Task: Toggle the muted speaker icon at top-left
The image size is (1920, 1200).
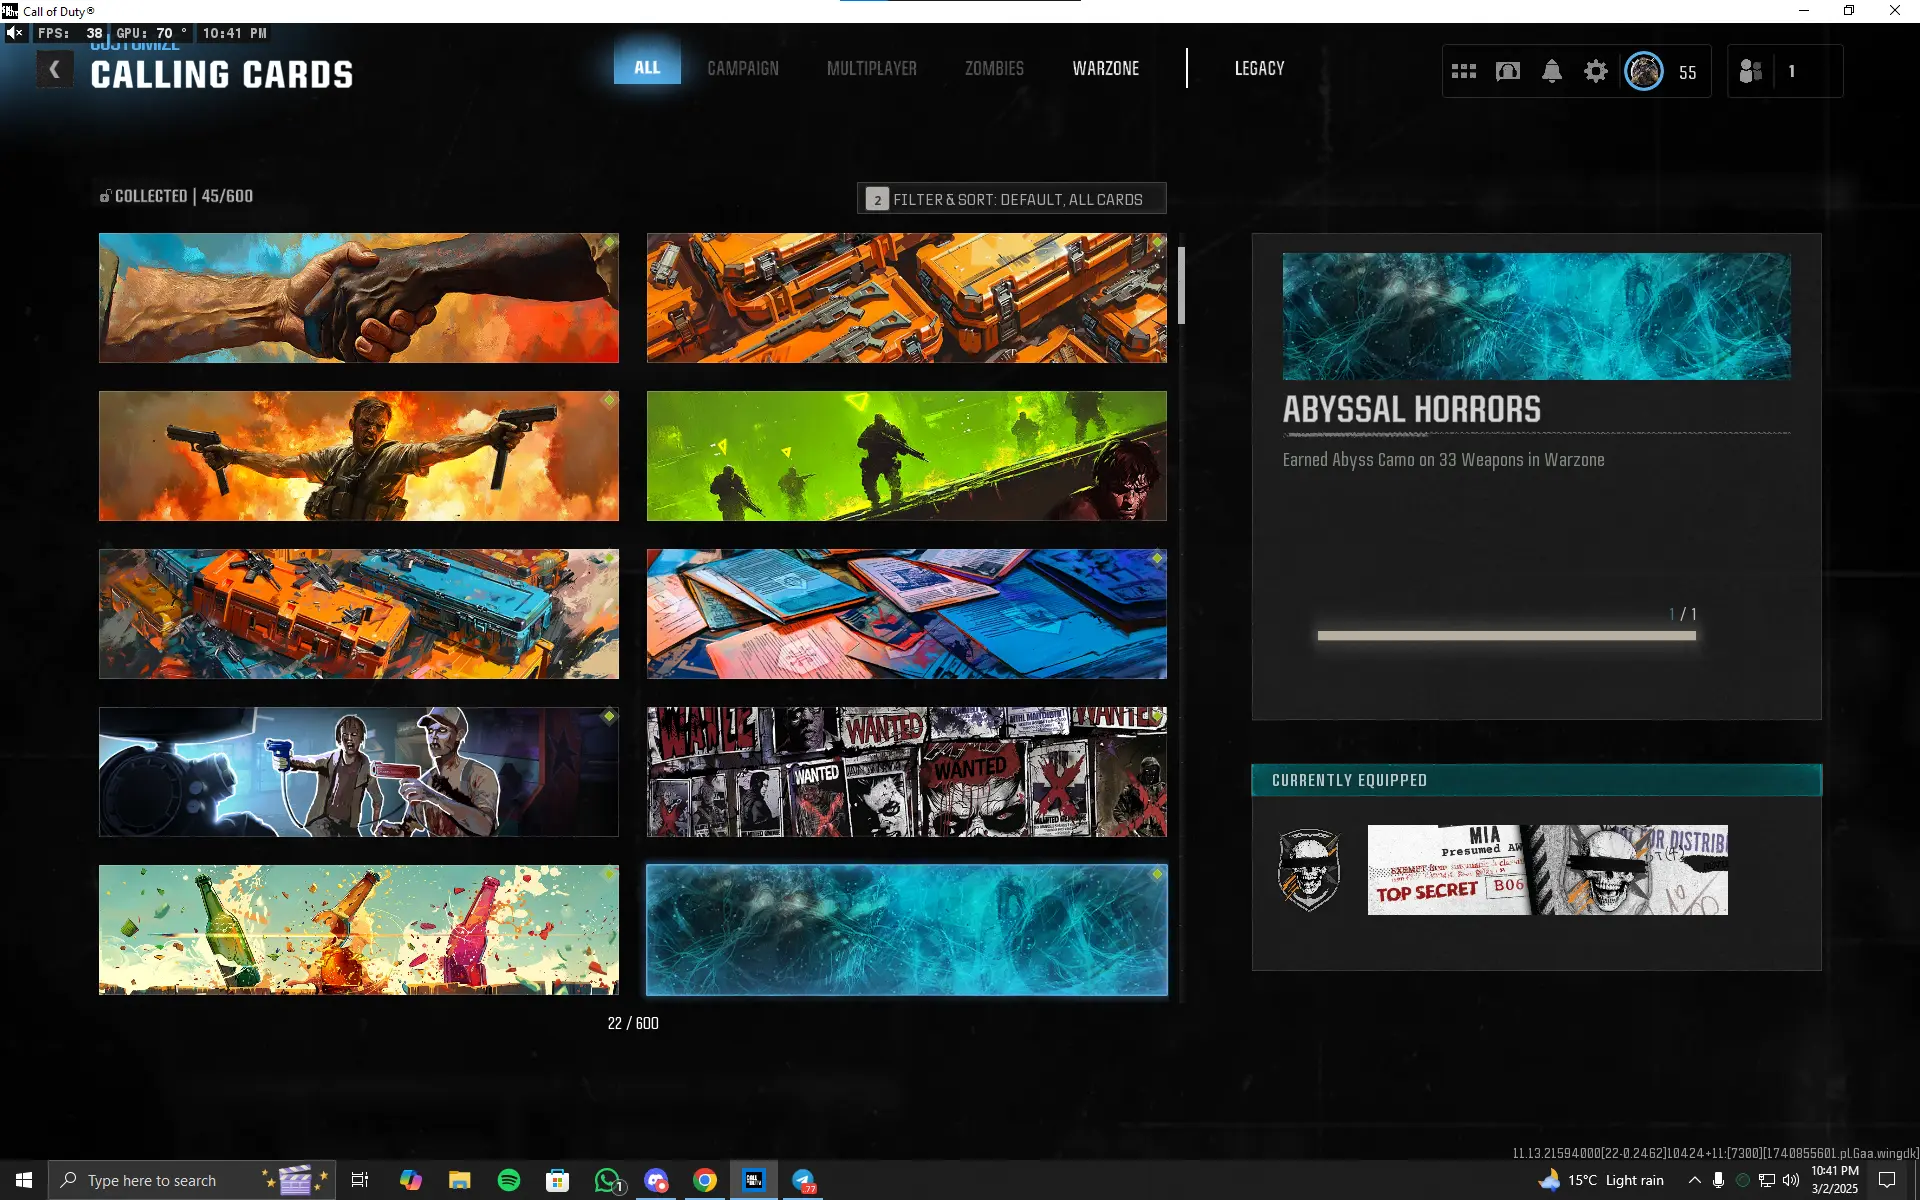Action: tap(14, 33)
